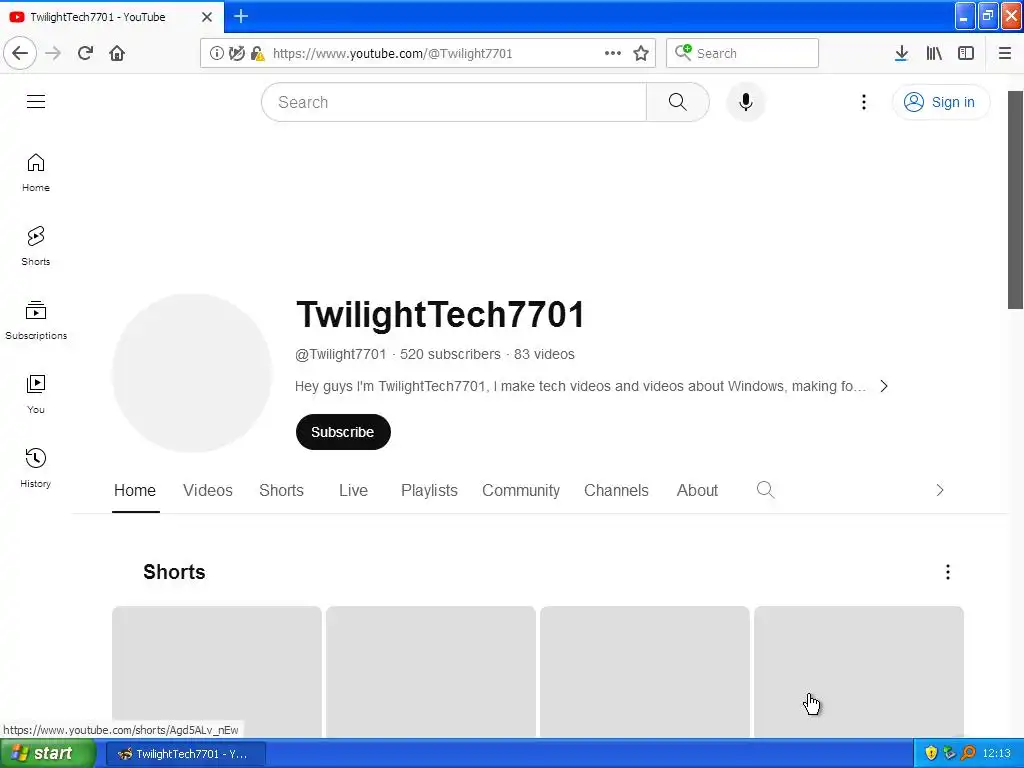Close the TwilightTech7701 YouTube tab
This screenshot has width=1024, height=768.
coord(207,17)
